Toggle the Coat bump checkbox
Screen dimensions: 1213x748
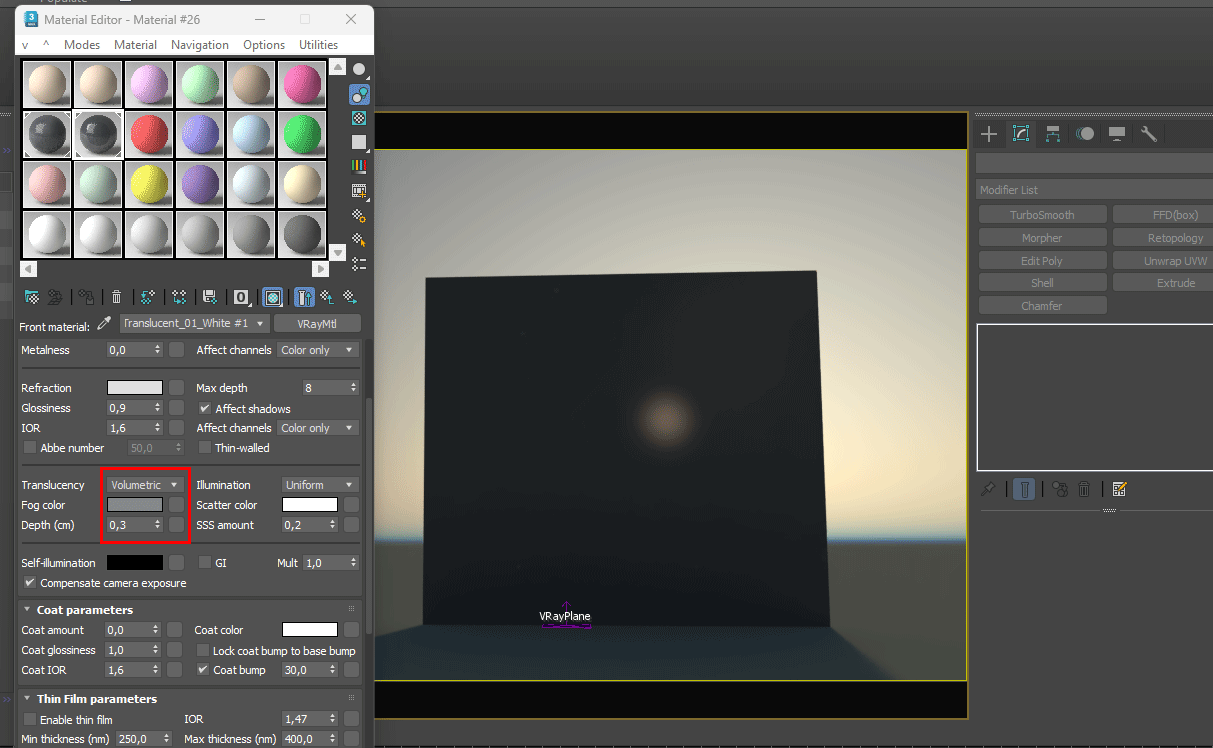[203, 670]
